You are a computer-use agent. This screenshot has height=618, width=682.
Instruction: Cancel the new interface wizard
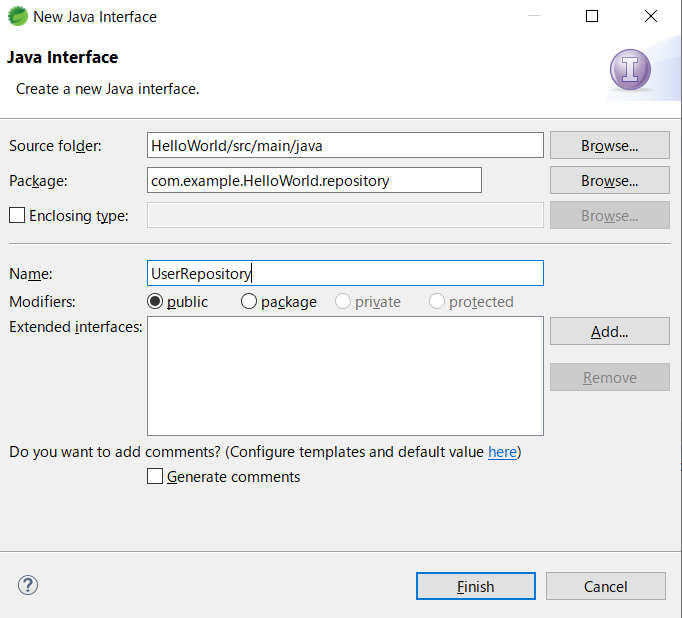coord(605,586)
